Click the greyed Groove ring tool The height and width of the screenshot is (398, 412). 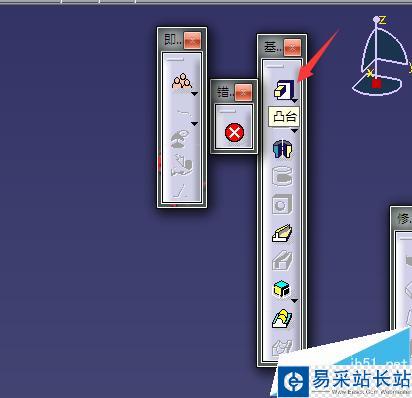pos(282,176)
